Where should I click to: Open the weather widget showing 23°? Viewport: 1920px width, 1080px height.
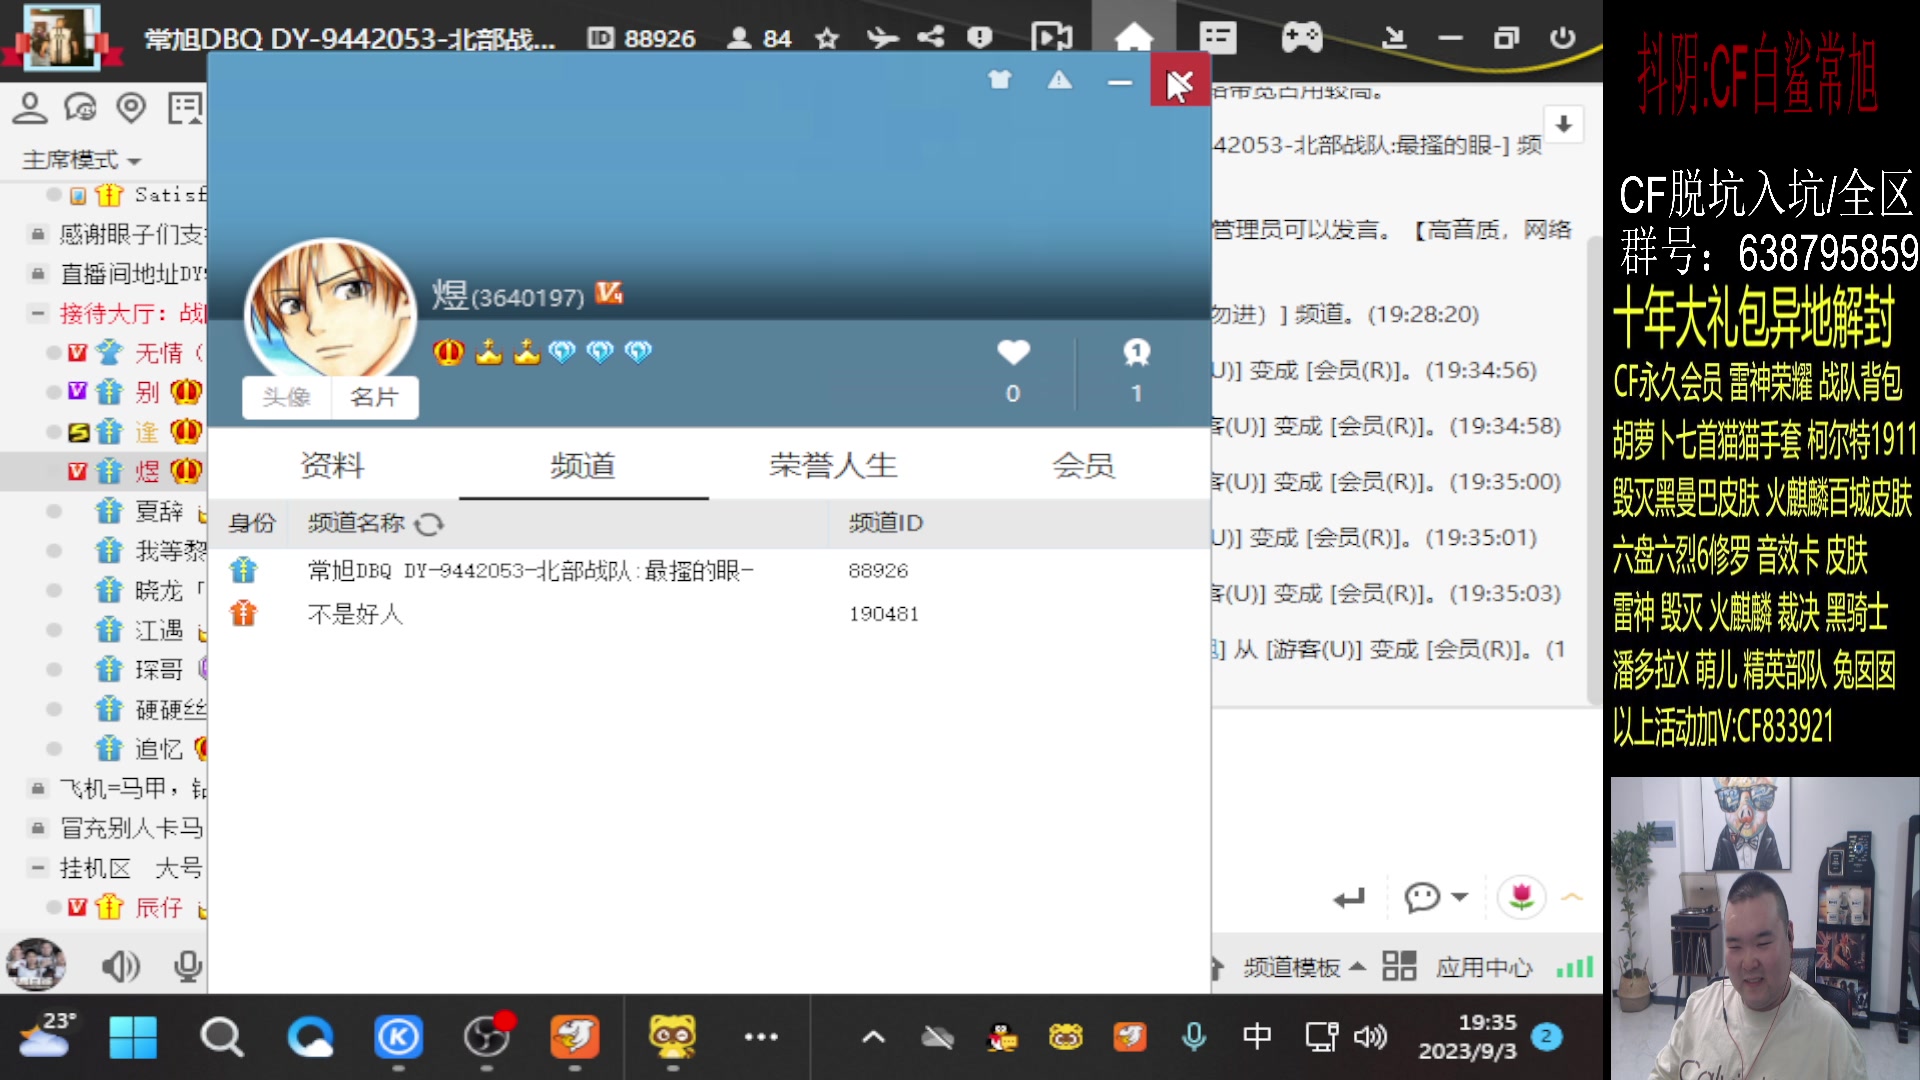click(45, 1035)
